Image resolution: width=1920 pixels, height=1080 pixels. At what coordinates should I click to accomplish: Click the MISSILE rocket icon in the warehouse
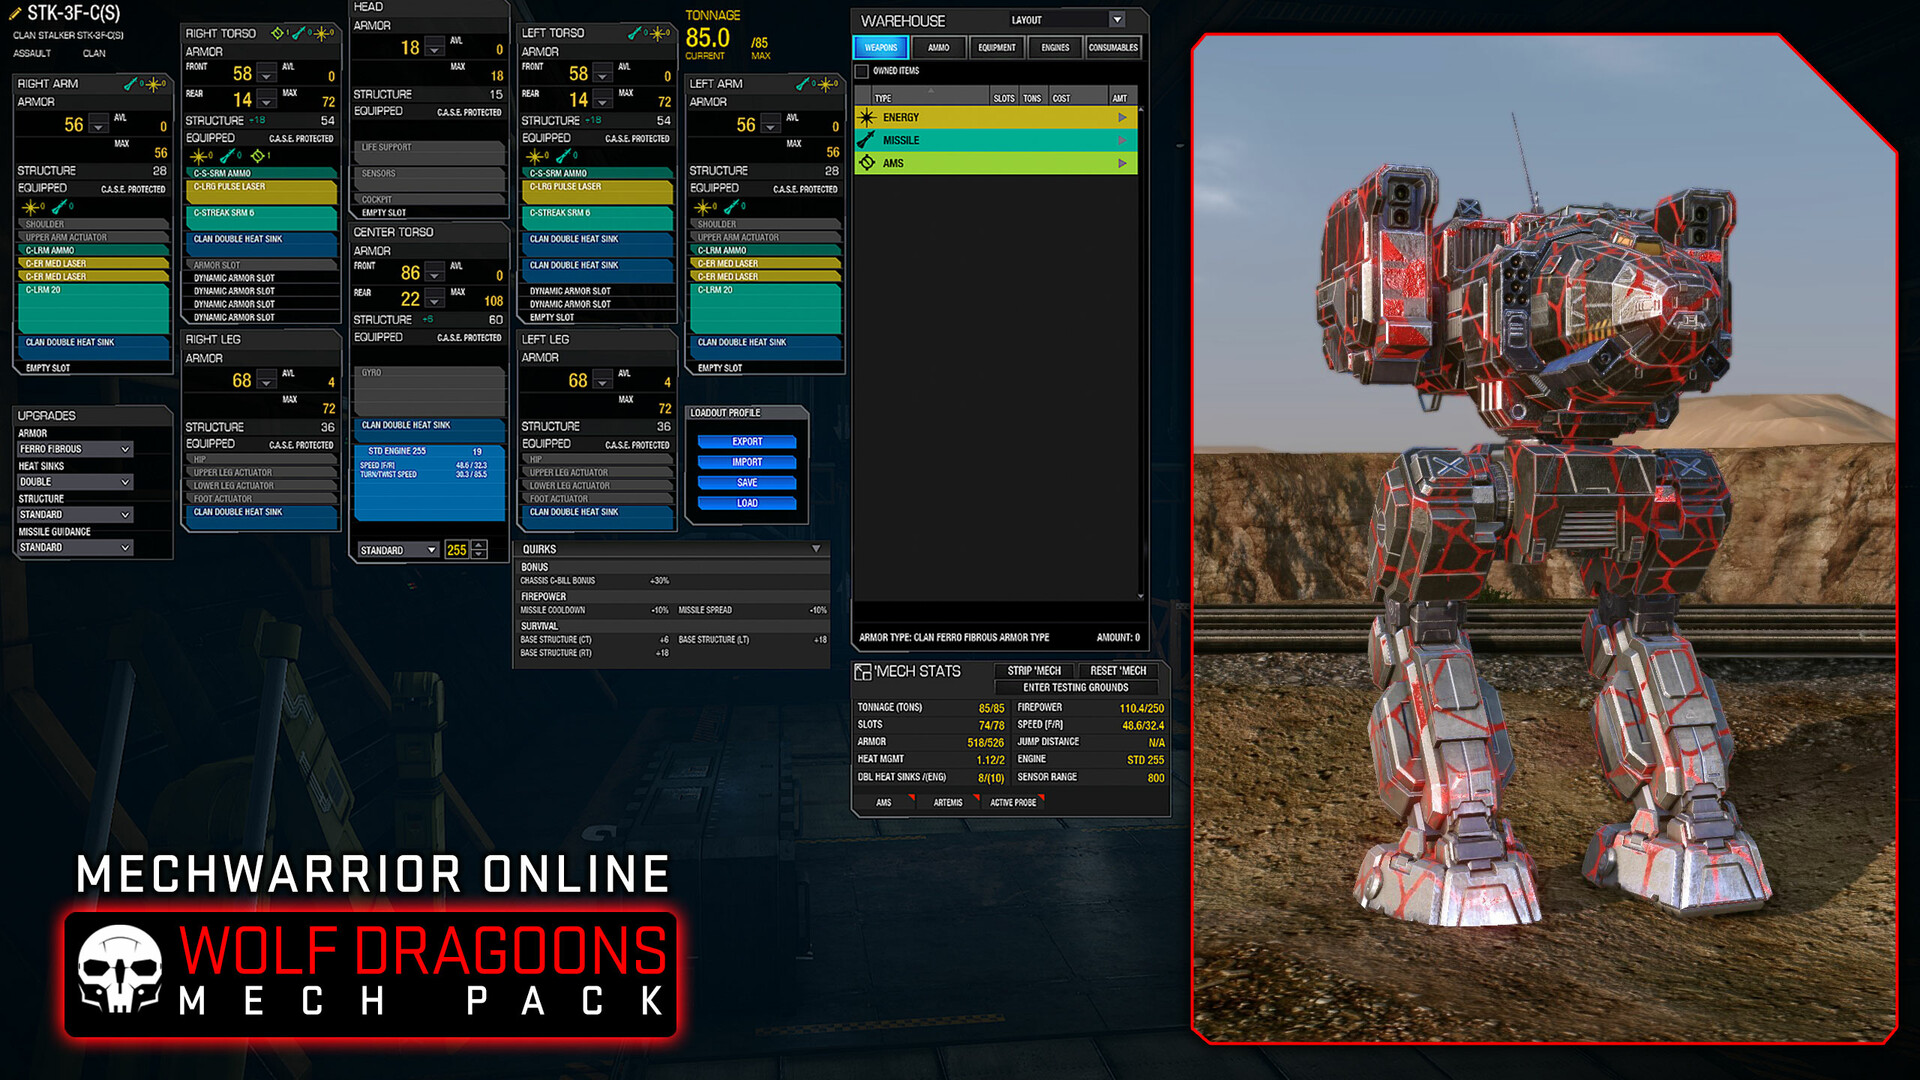(x=866, y=140)
